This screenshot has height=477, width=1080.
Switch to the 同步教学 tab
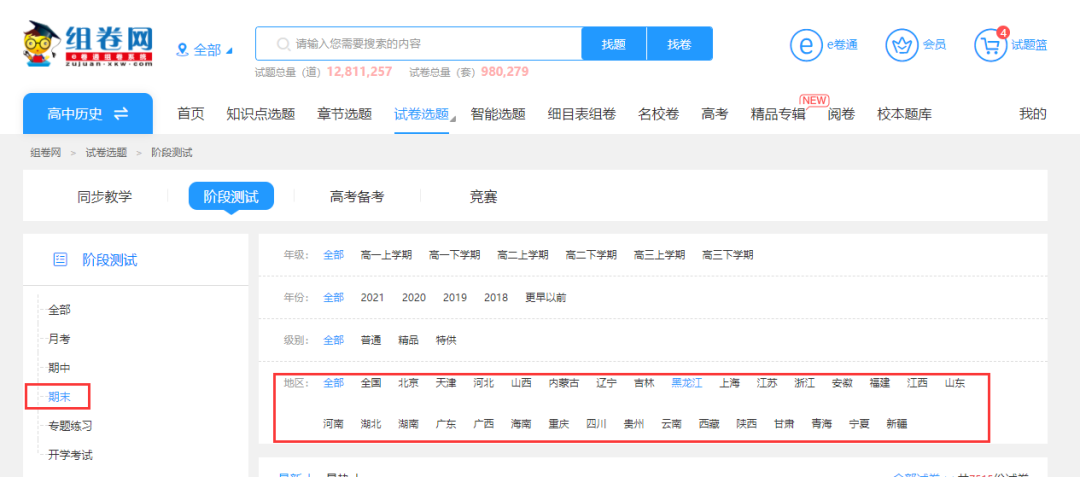tap(105, 197)
